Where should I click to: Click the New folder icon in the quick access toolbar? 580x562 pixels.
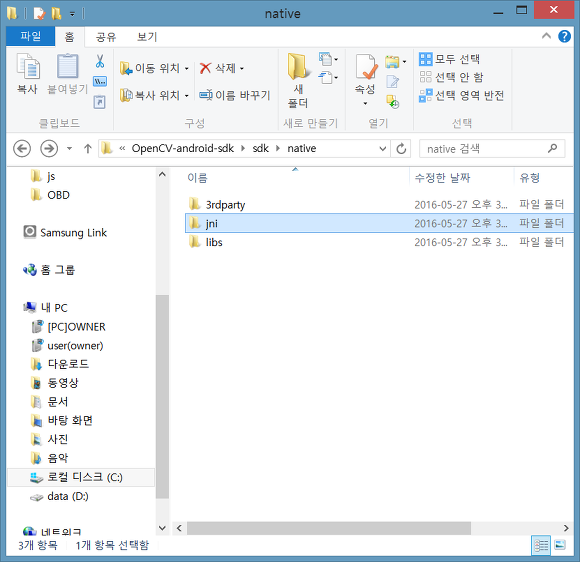[57, 14]
